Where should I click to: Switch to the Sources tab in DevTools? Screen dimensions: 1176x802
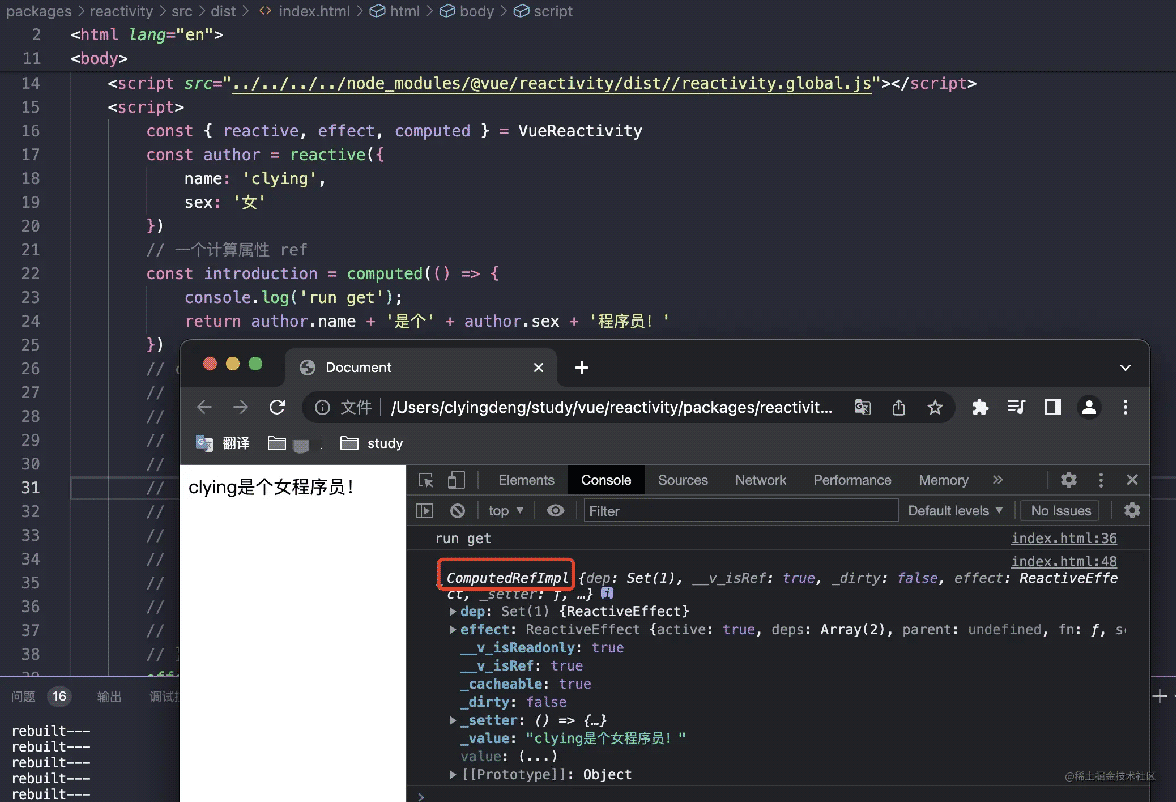pos(683,480)
